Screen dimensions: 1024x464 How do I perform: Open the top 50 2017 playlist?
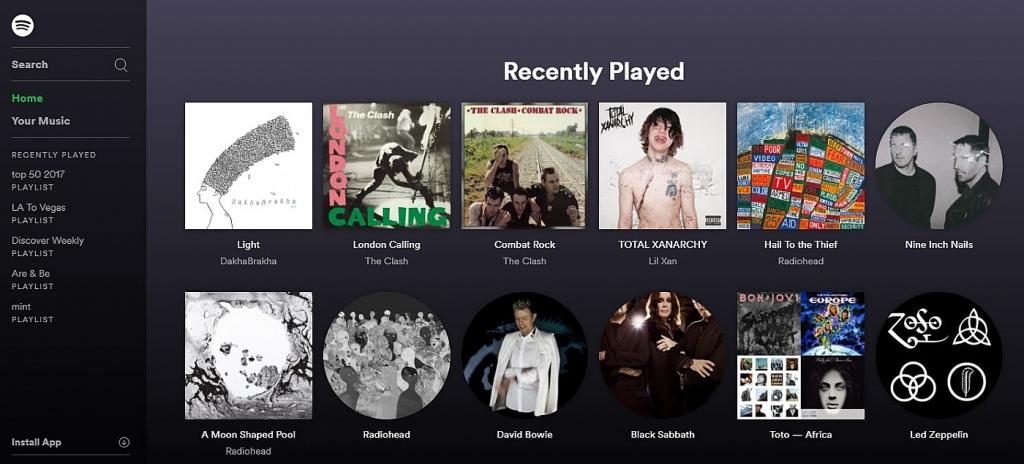click(38, 180)
